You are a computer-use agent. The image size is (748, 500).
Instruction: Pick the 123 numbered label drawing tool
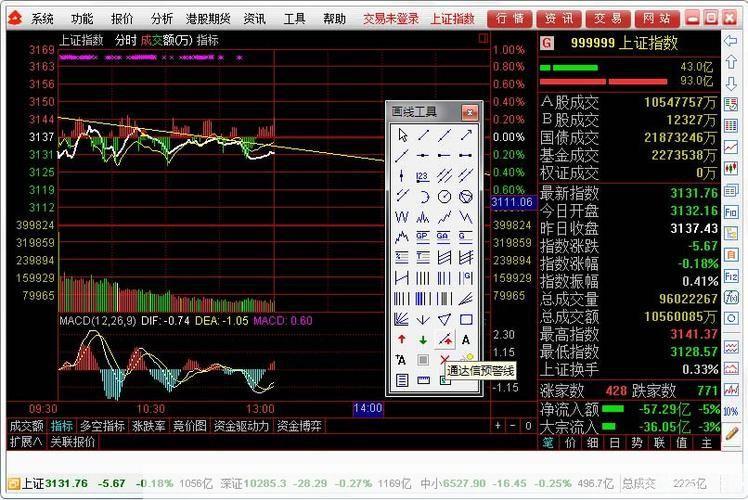[x=423, y=176]
